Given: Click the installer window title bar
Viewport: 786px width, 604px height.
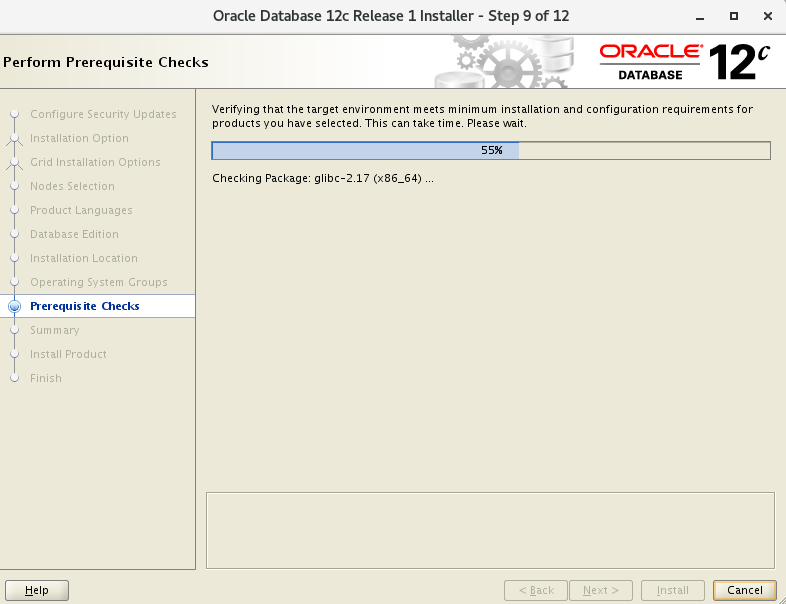Looking at the screenshot, I should [391, 16].
